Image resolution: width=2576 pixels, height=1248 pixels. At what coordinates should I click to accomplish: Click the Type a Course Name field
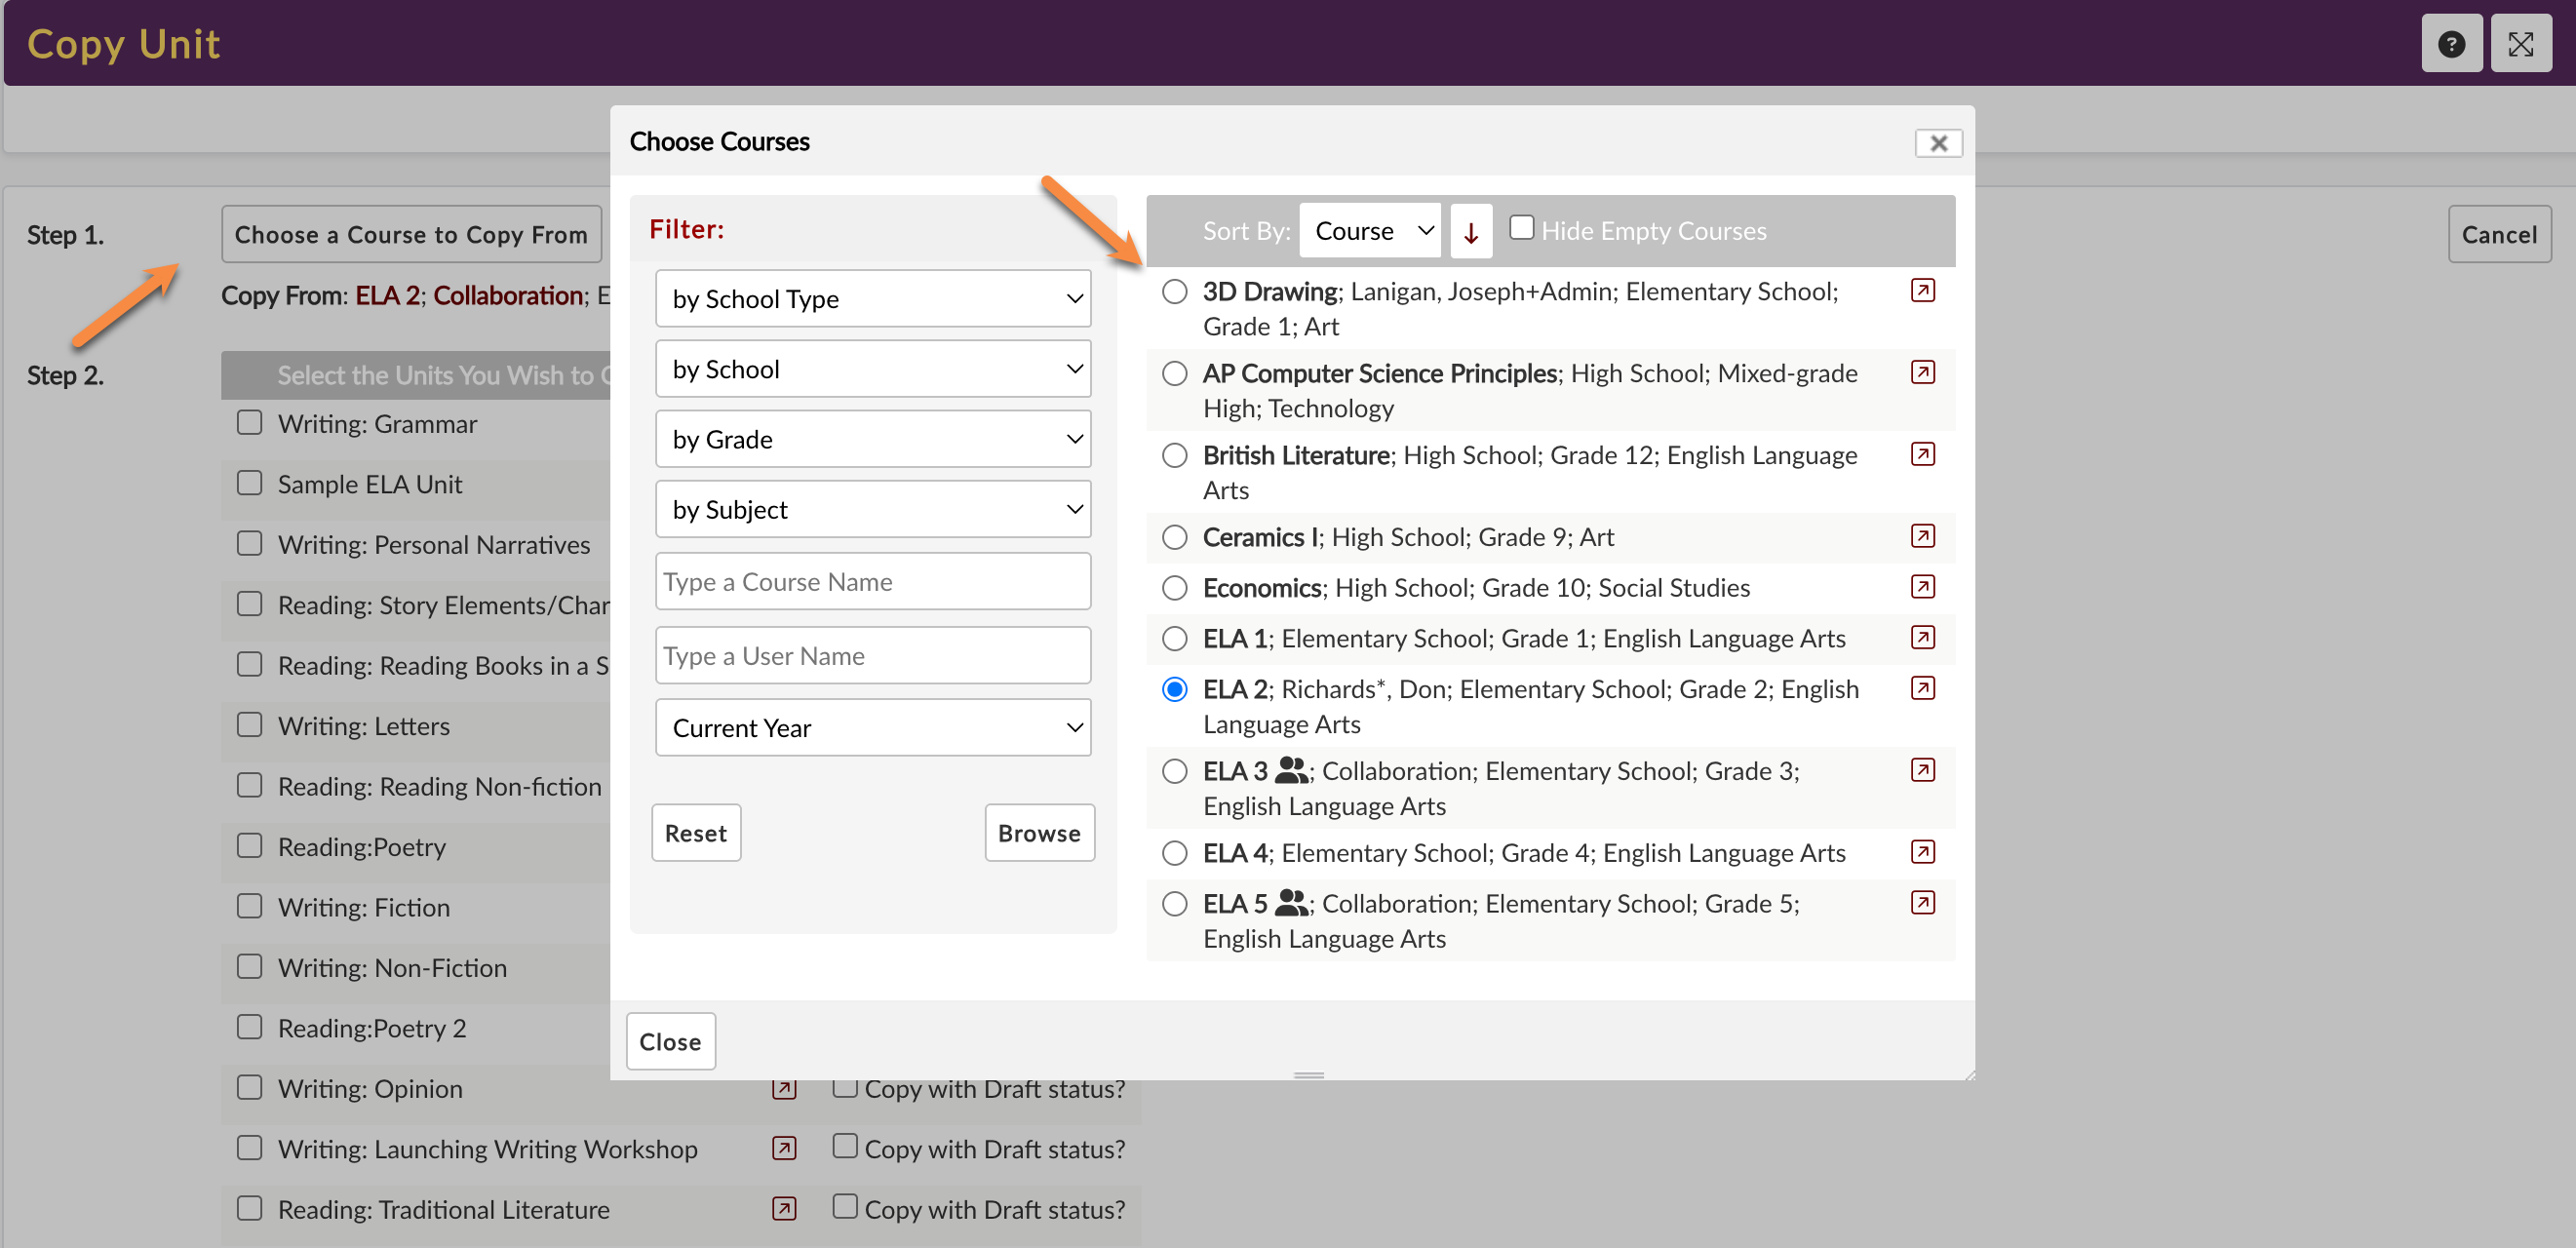point(872,582)
